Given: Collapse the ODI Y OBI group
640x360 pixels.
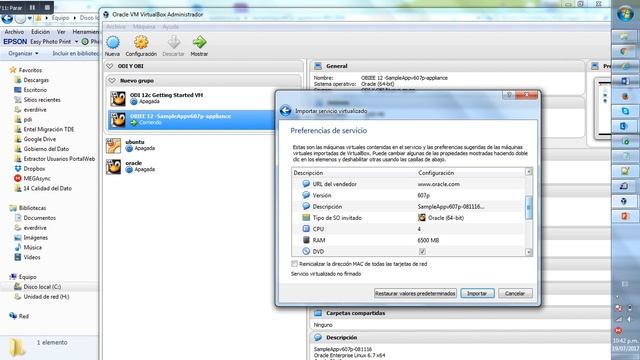Looking at the screenshot, I should [x=109, y=66].
